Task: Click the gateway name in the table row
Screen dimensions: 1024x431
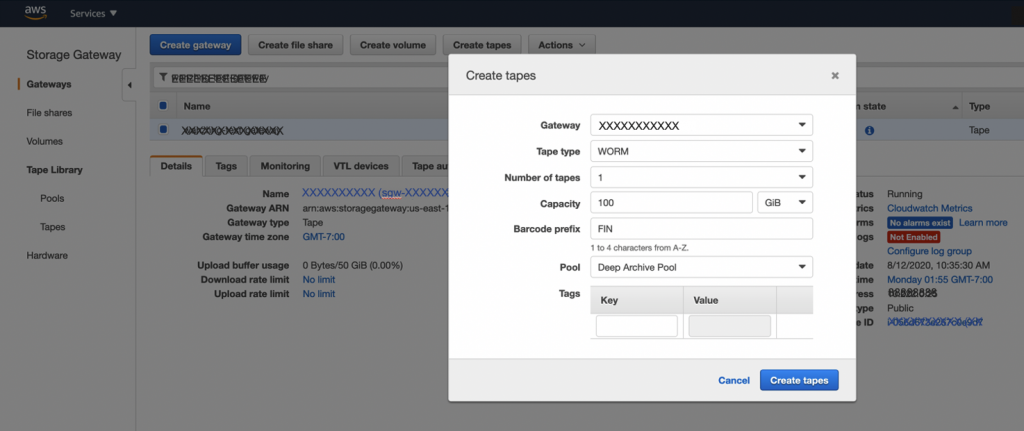Action: [x=232, y=130]
